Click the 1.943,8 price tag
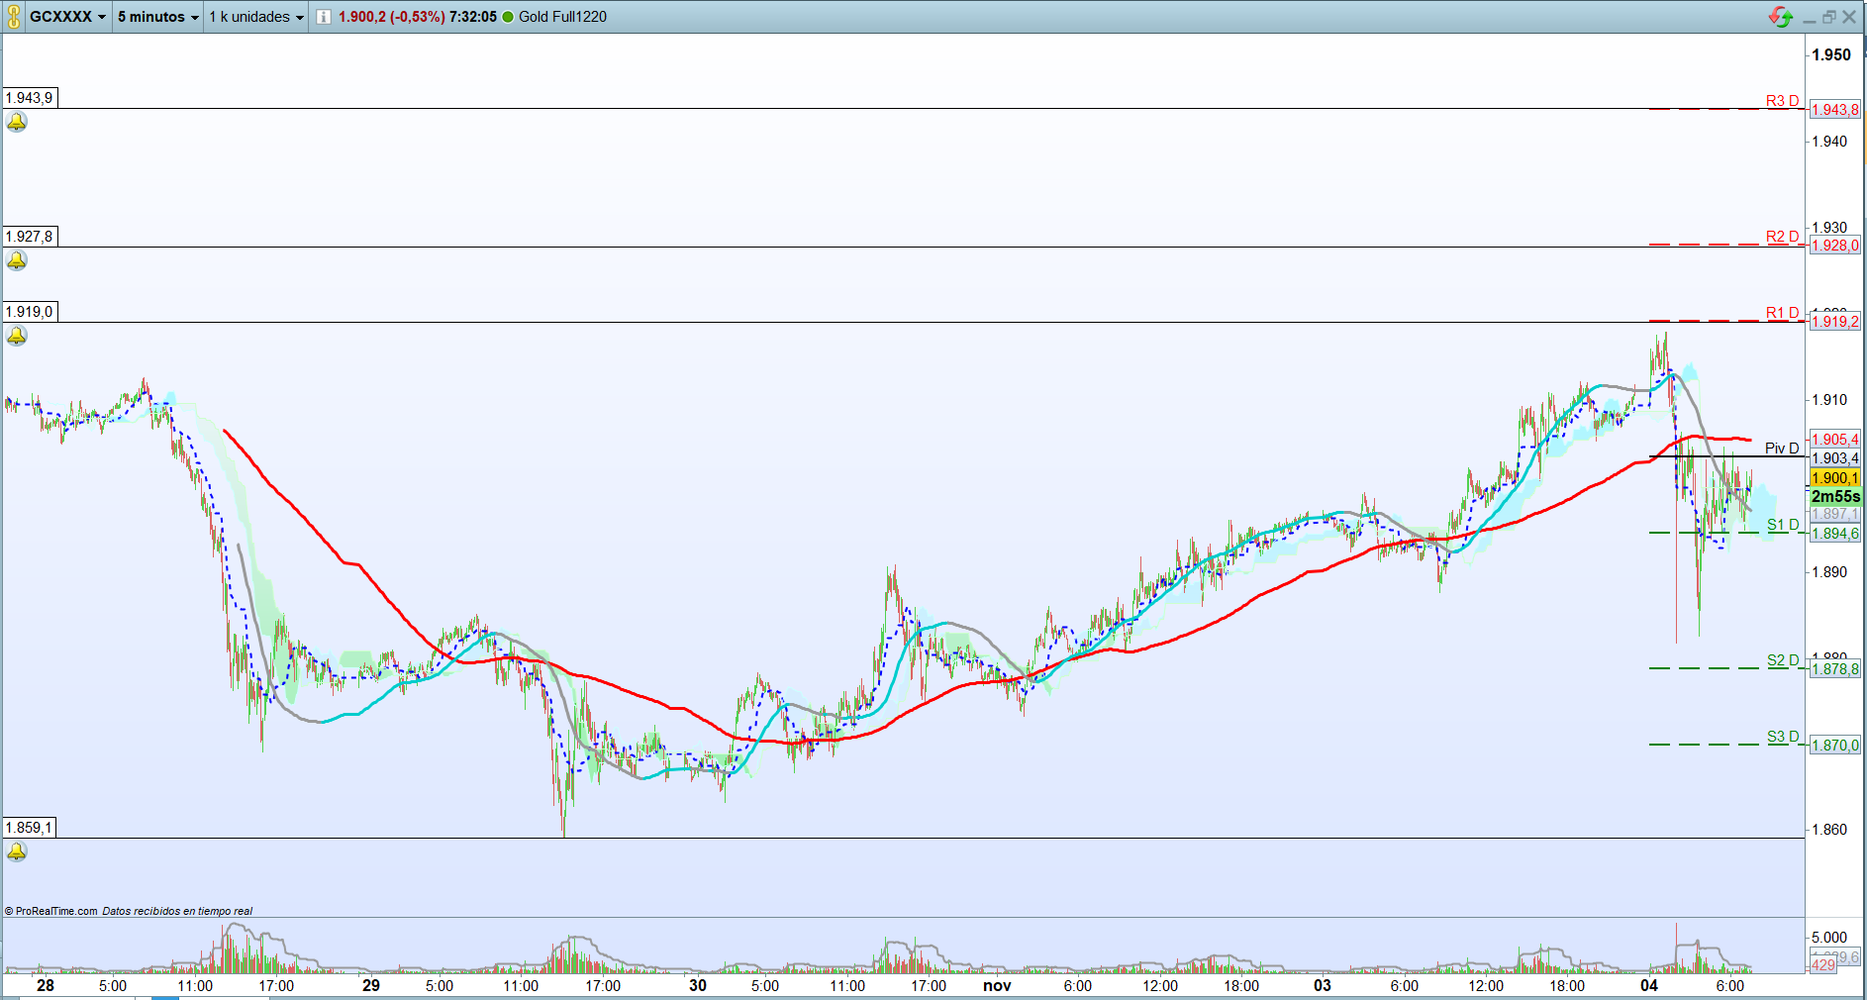The height and width of the screenshot is (1000, 1867). pyautogui.click(x=1836, y=110)
